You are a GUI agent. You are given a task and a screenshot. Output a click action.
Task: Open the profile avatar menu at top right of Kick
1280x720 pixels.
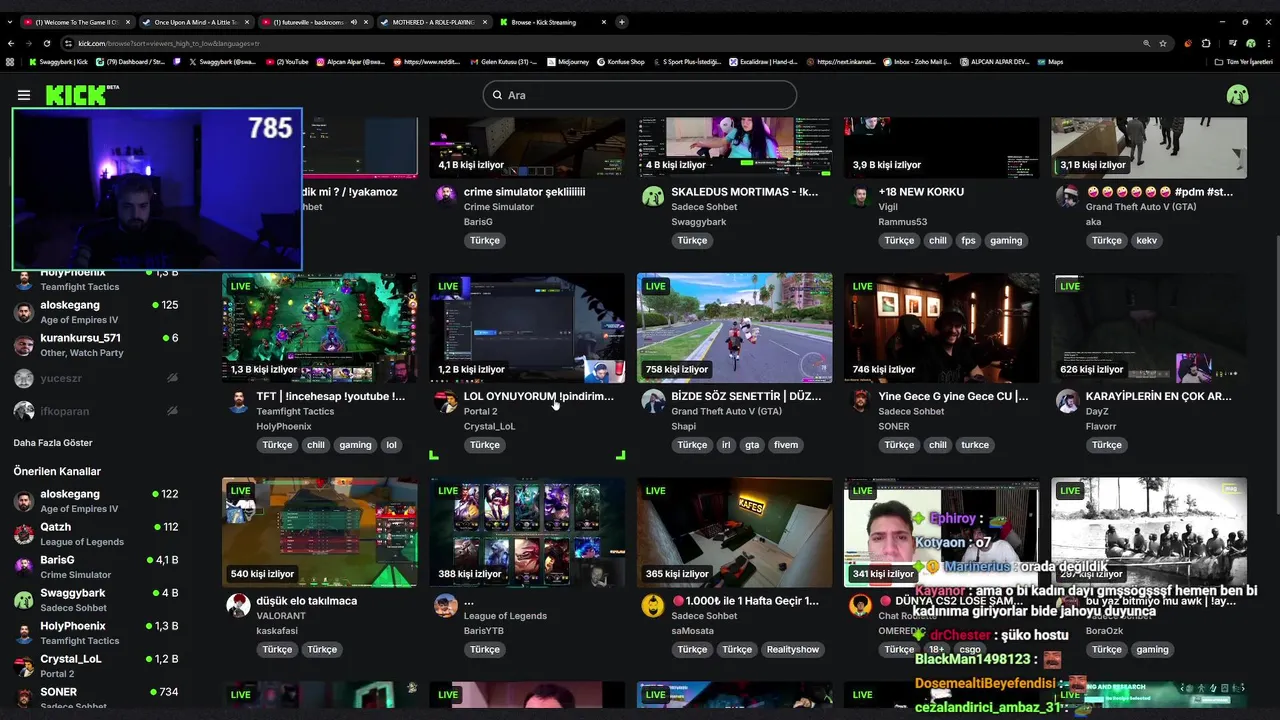point(1238,95)
